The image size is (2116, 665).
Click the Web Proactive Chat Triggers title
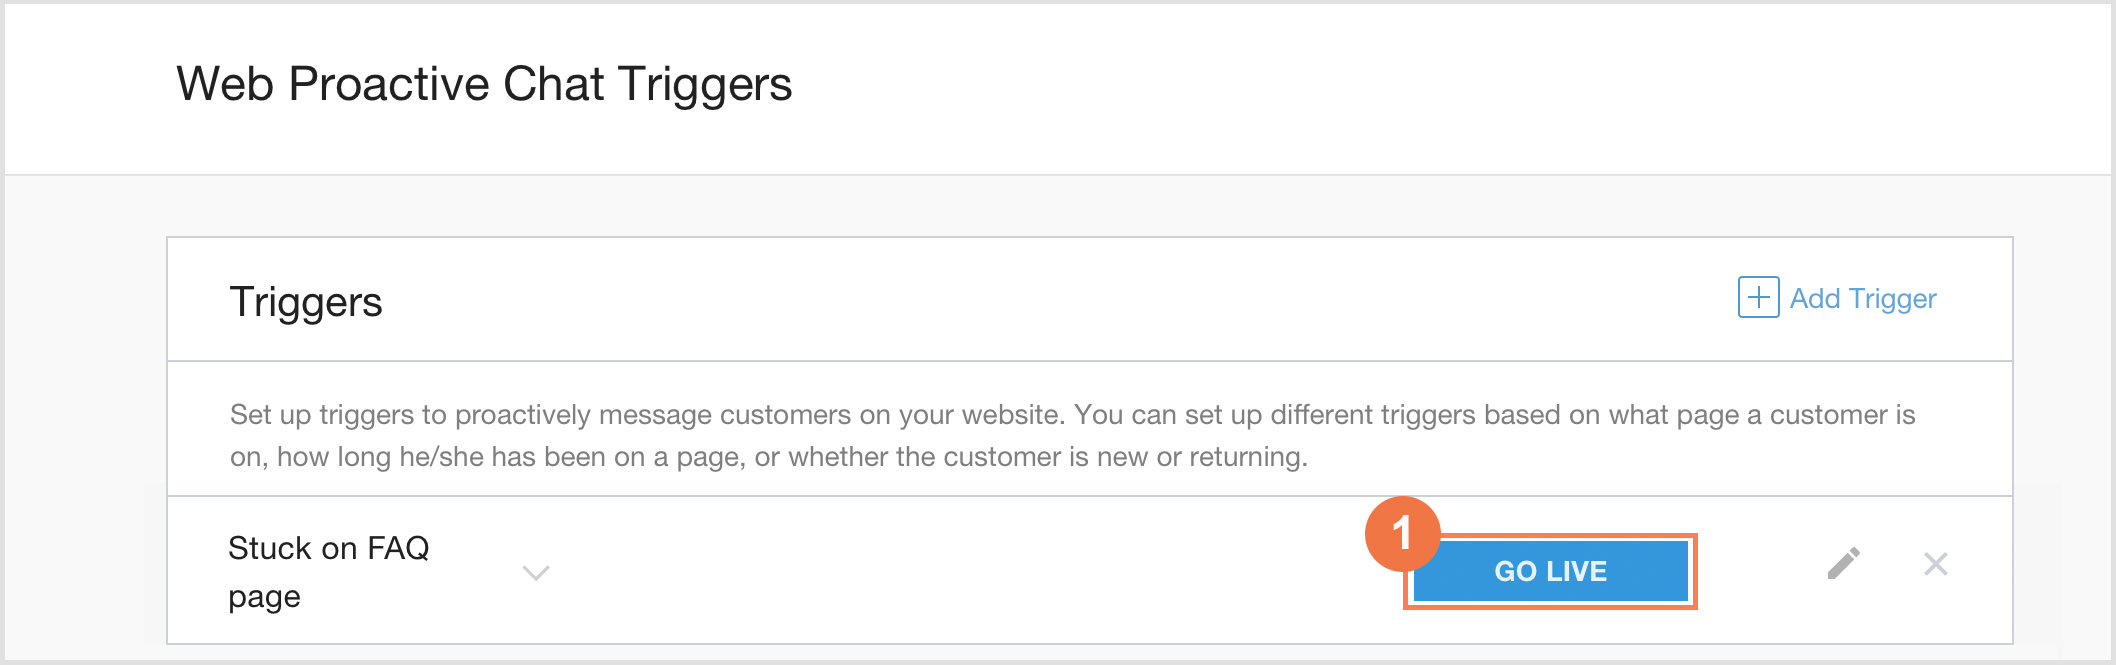click(484, 84)
